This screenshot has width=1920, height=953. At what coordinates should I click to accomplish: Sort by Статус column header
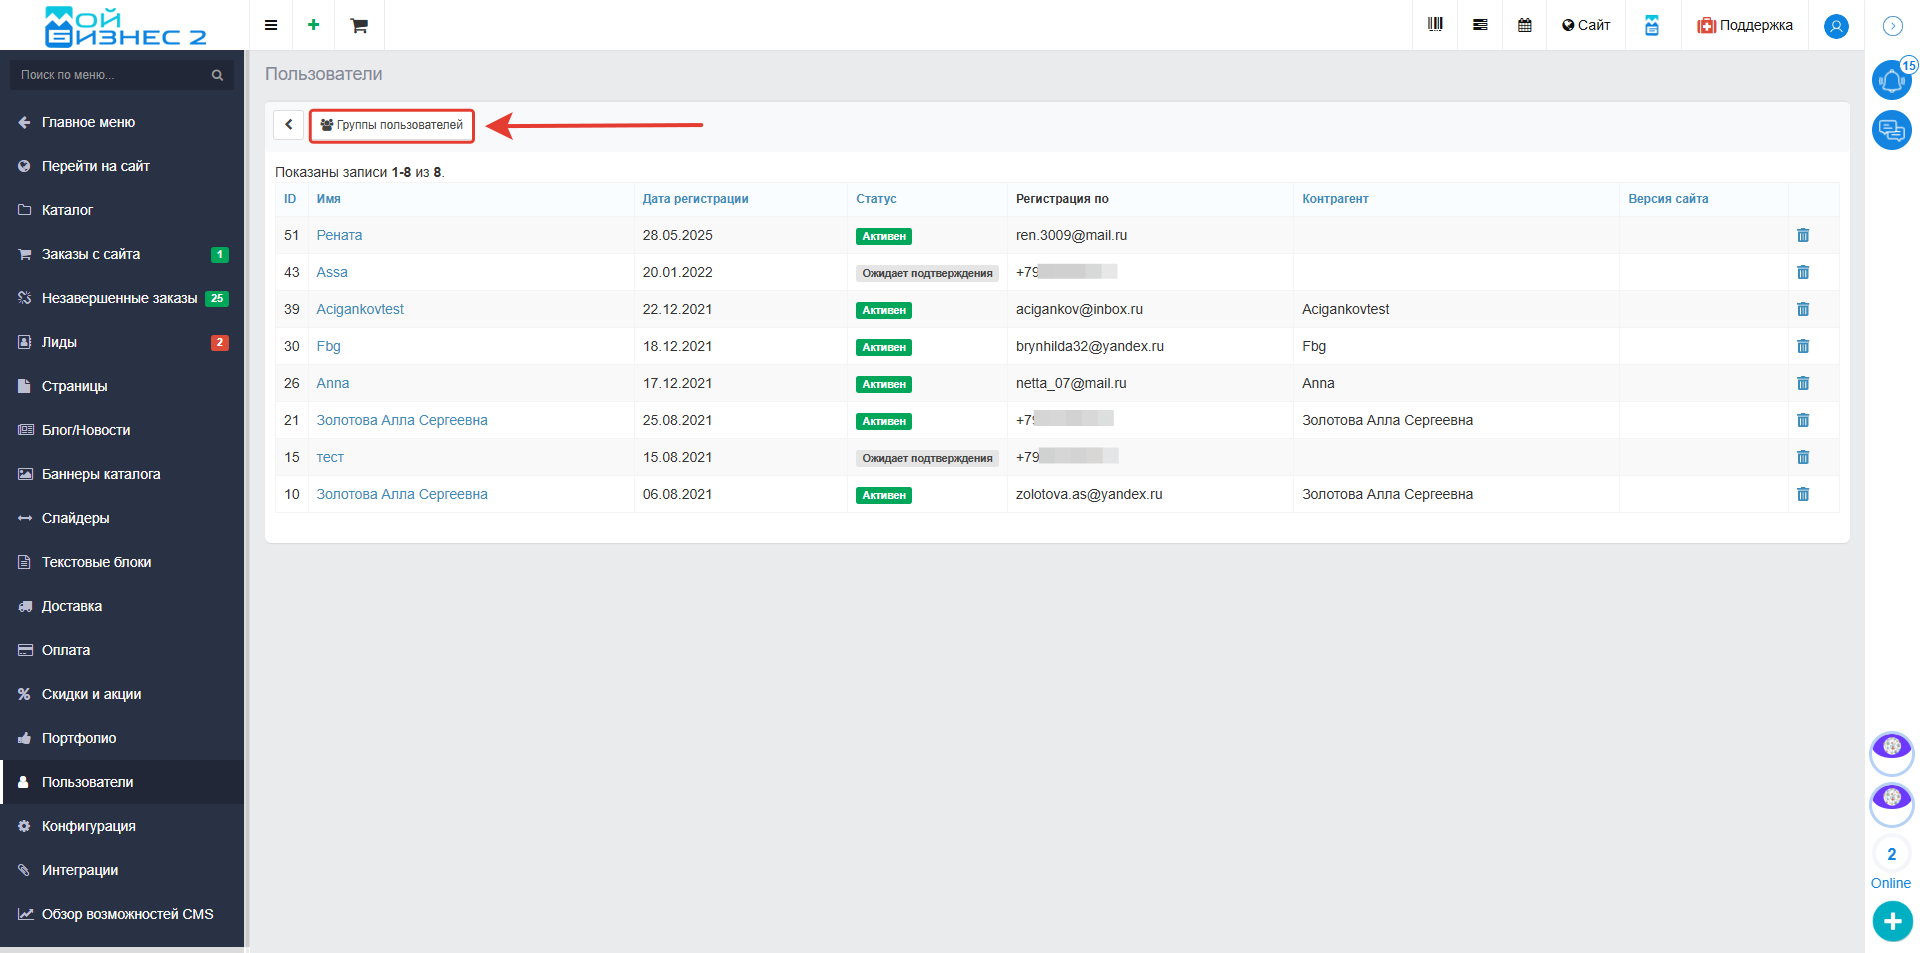pyautogui.click(x=876, y=199)
